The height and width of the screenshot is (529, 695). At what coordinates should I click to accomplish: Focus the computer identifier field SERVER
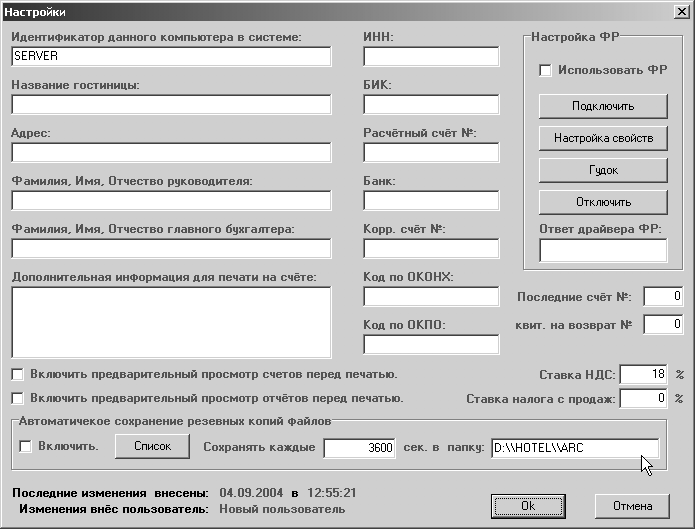click(x=171, y=56)
